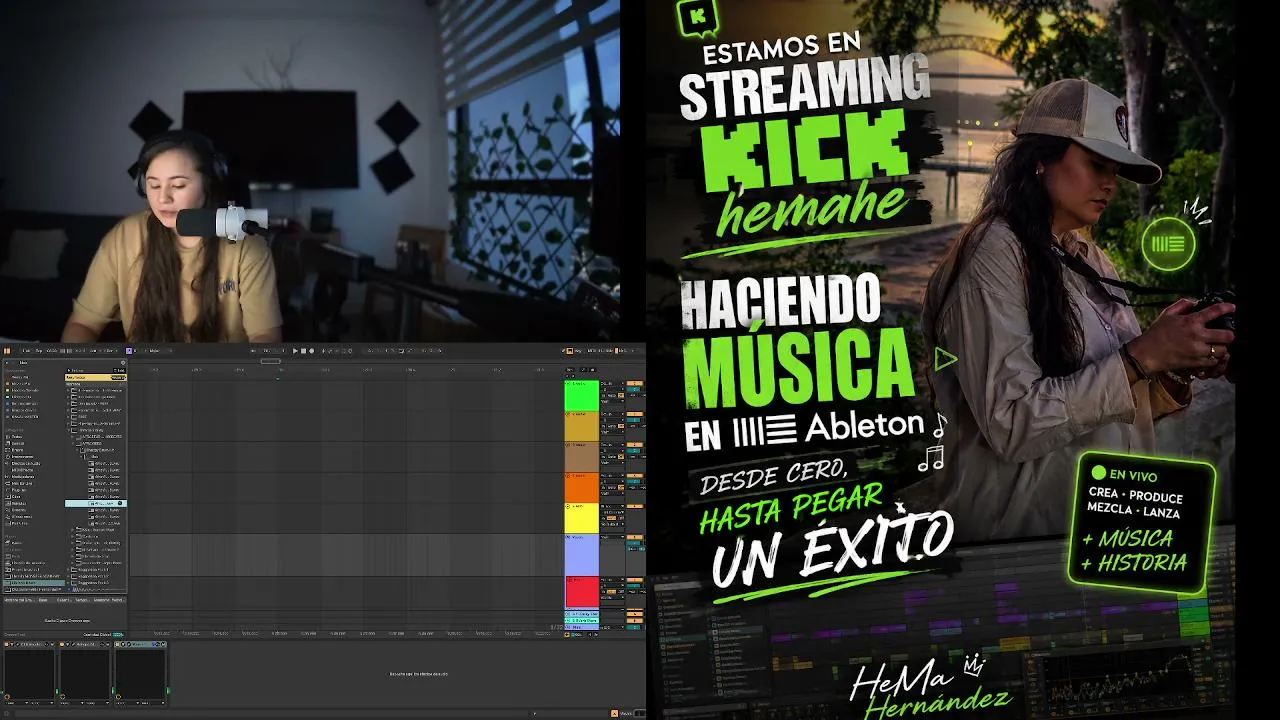The height and width of the screenshot is (720, 1280).
Task: Toggle the leftmost device's activator in Device View
Action: point(7,644)
